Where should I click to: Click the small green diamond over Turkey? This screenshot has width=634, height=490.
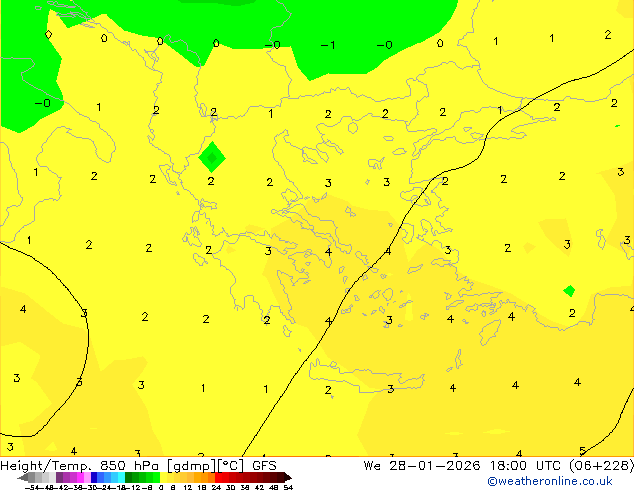point(569,291)
